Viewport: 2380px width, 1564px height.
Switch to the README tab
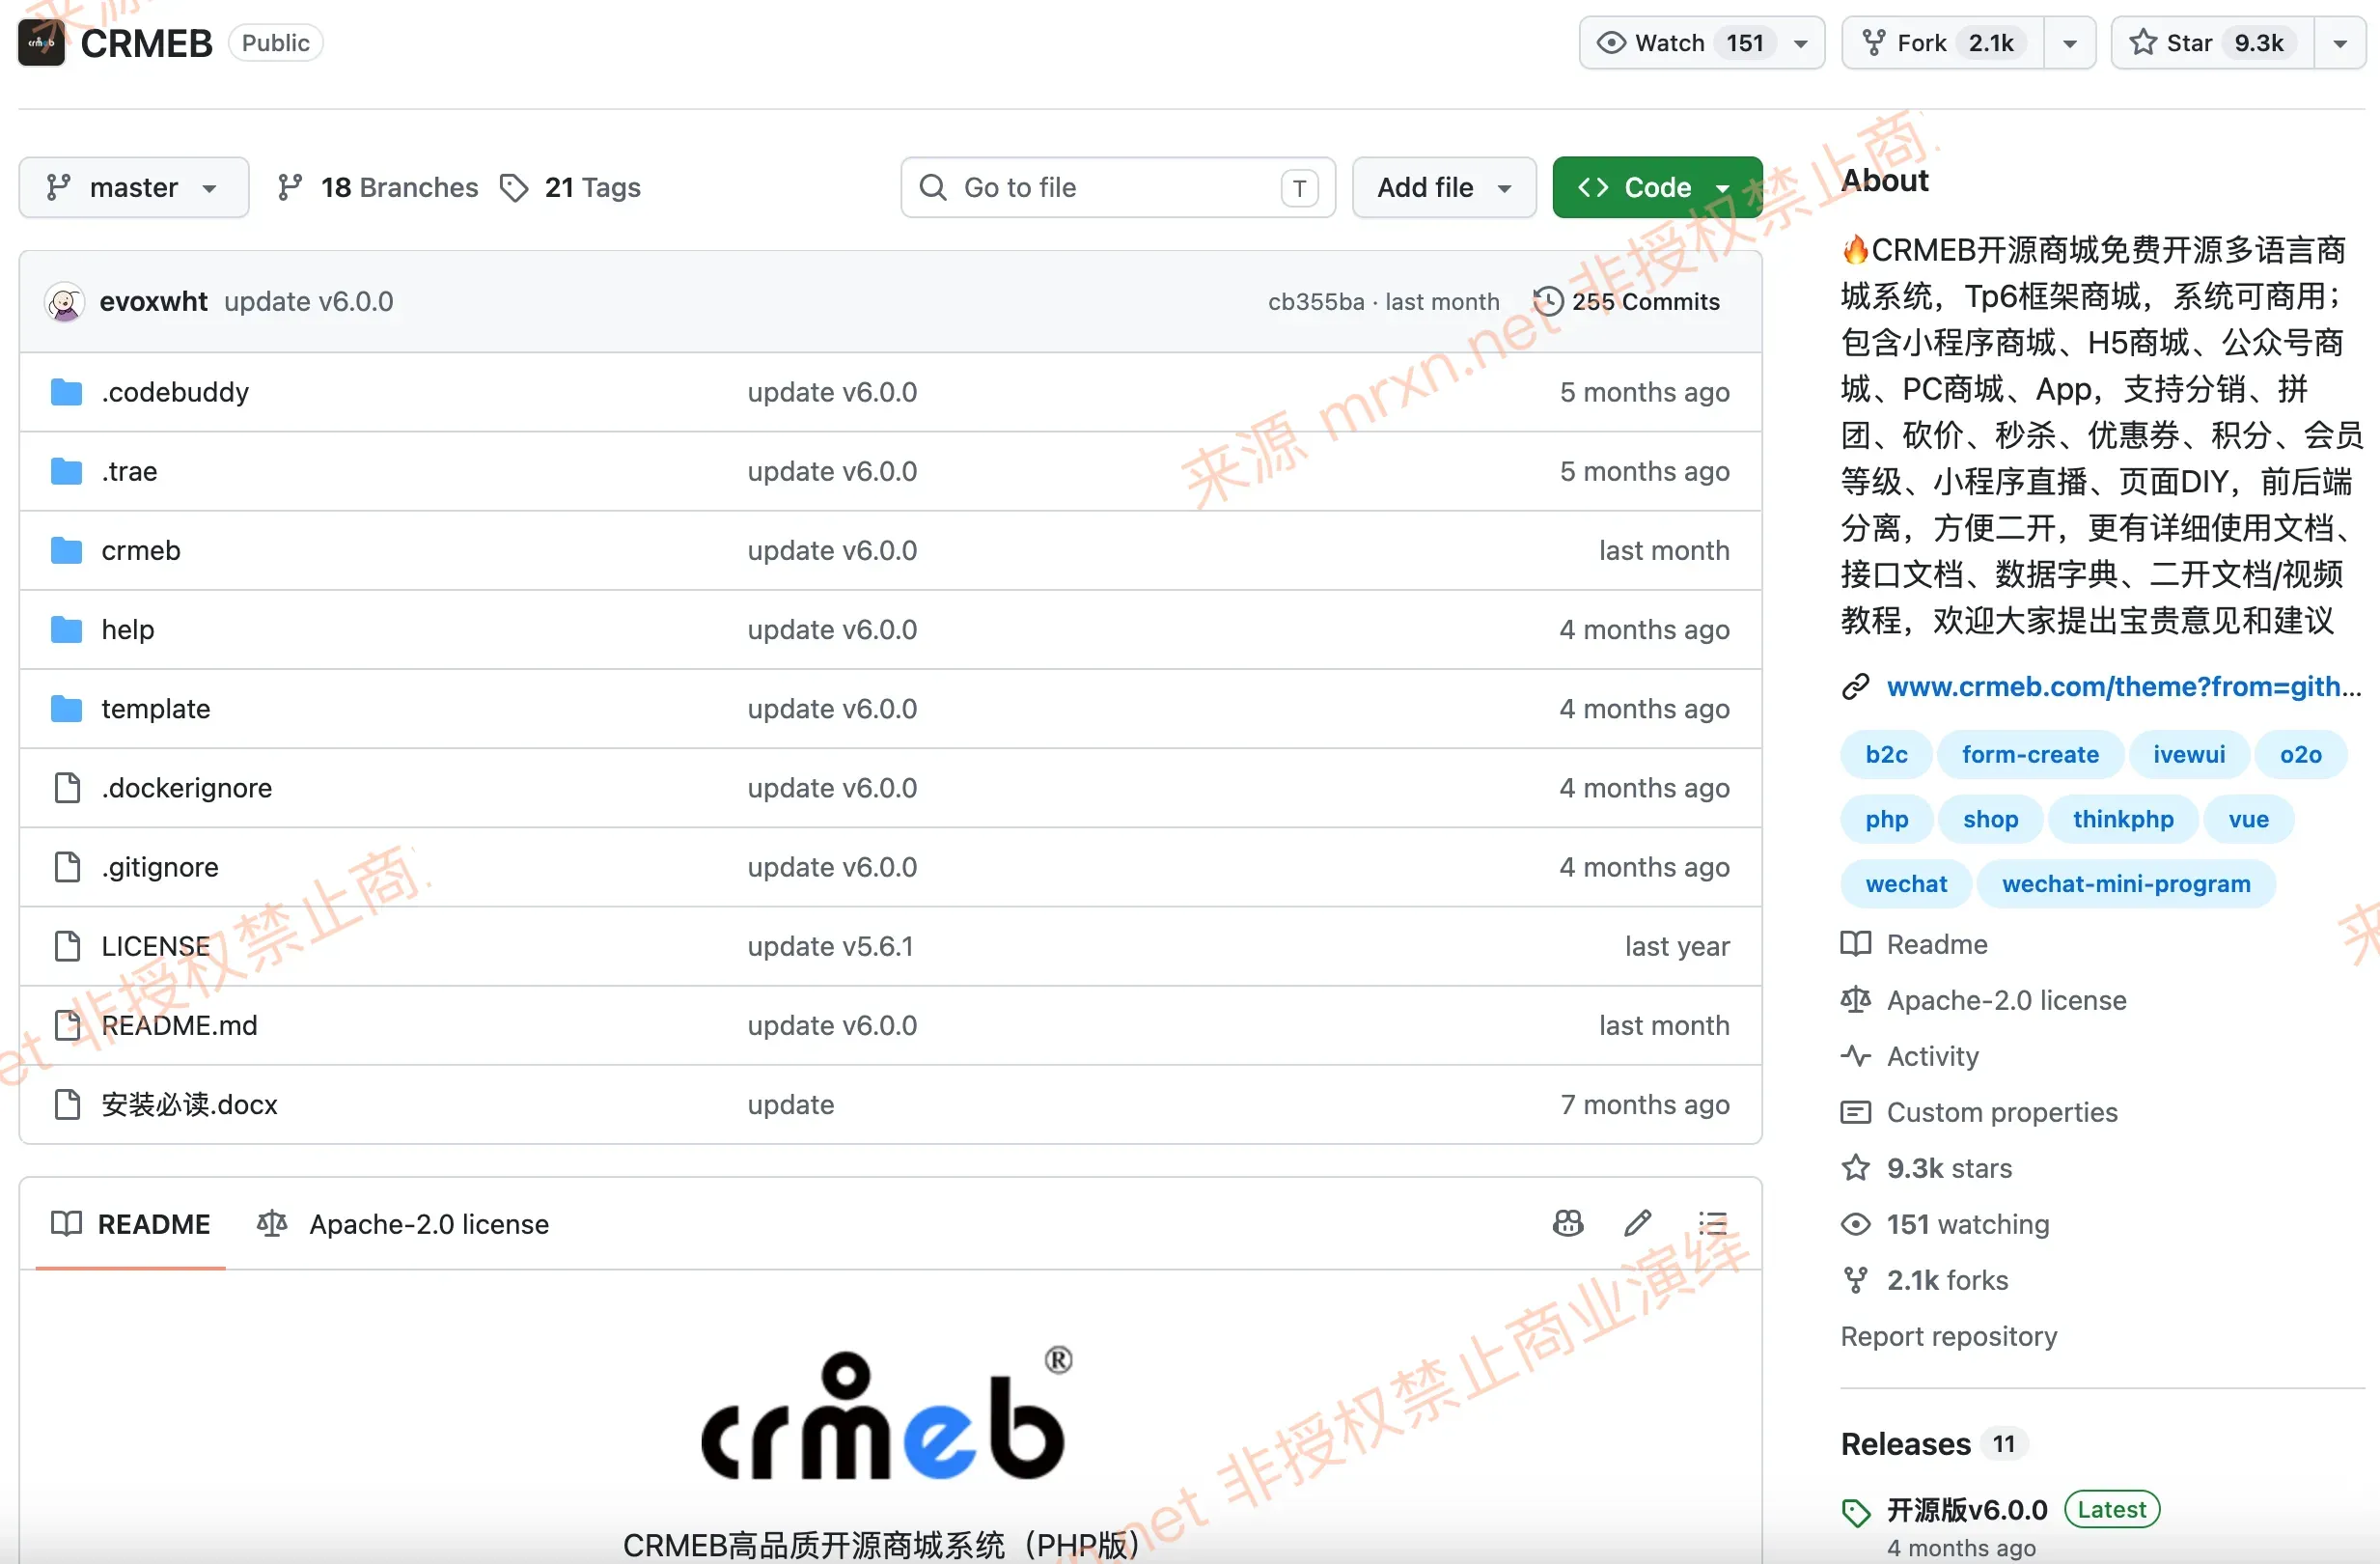(131, 1224)
